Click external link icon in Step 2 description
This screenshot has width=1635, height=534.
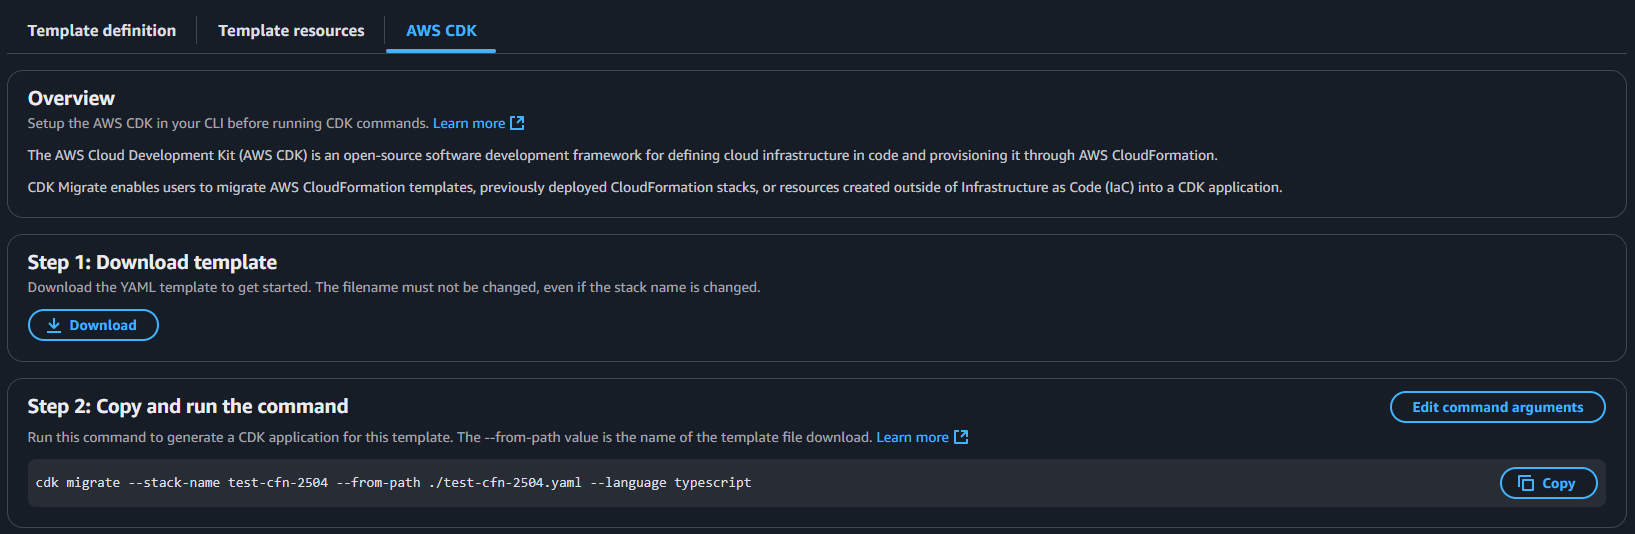pos(961,437)
